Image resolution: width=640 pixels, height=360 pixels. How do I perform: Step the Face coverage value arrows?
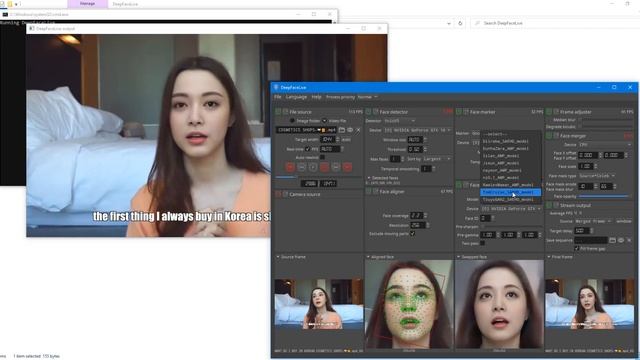425,216
